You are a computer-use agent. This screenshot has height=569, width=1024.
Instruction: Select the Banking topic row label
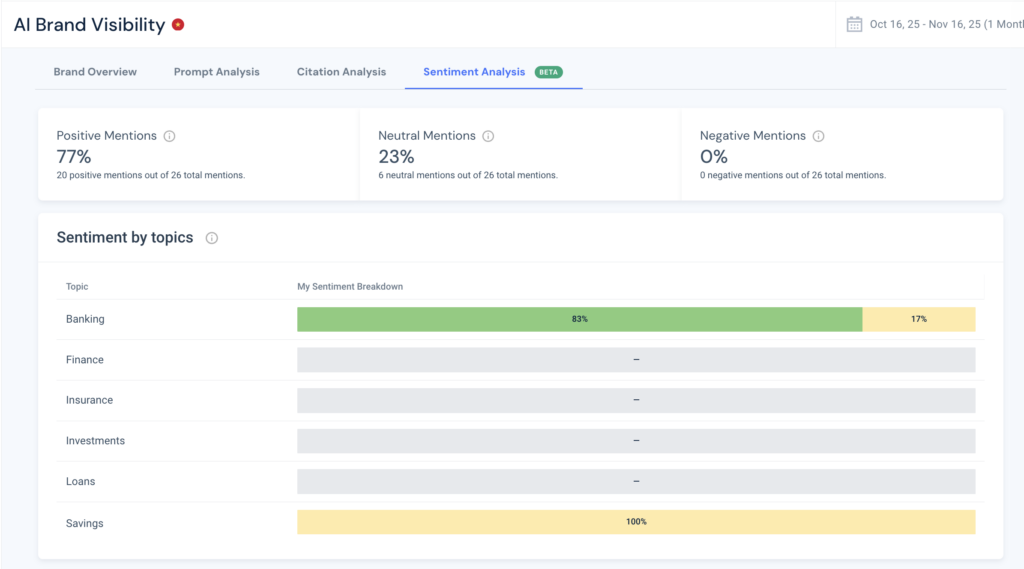85,319
